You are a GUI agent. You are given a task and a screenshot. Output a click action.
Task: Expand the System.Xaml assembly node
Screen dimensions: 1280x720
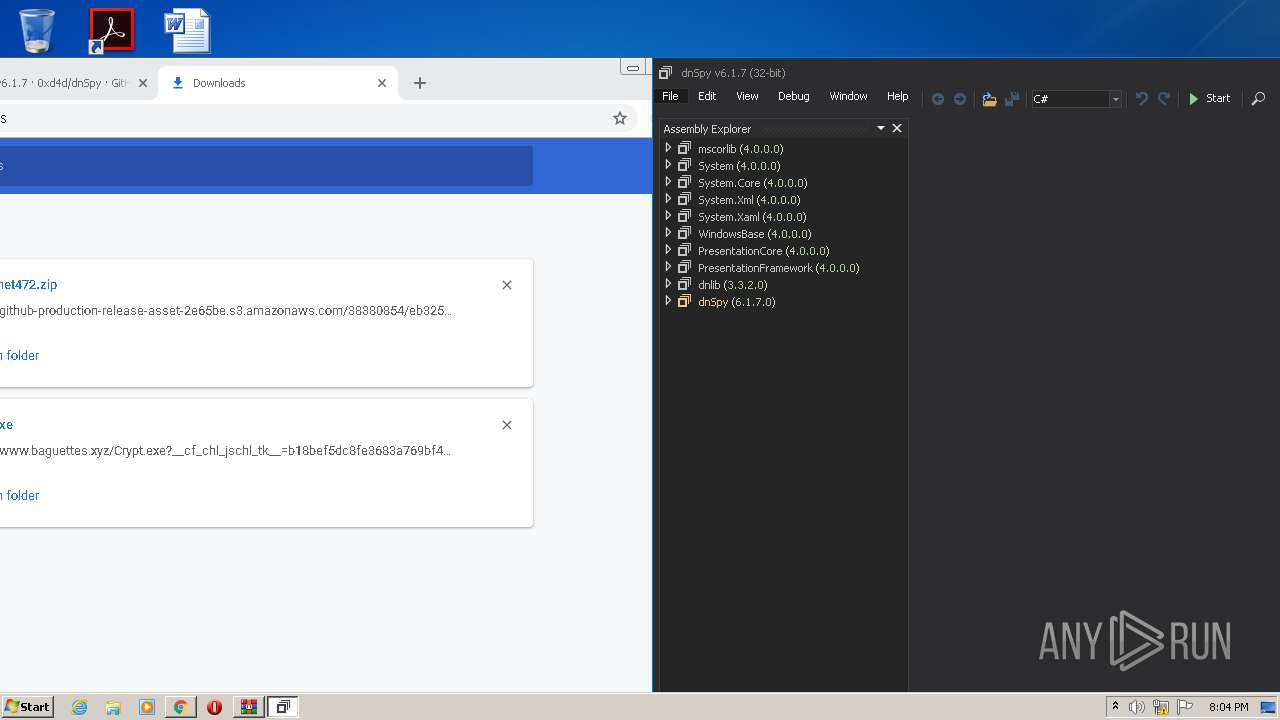pyautogui.click(x=668, y=216)
